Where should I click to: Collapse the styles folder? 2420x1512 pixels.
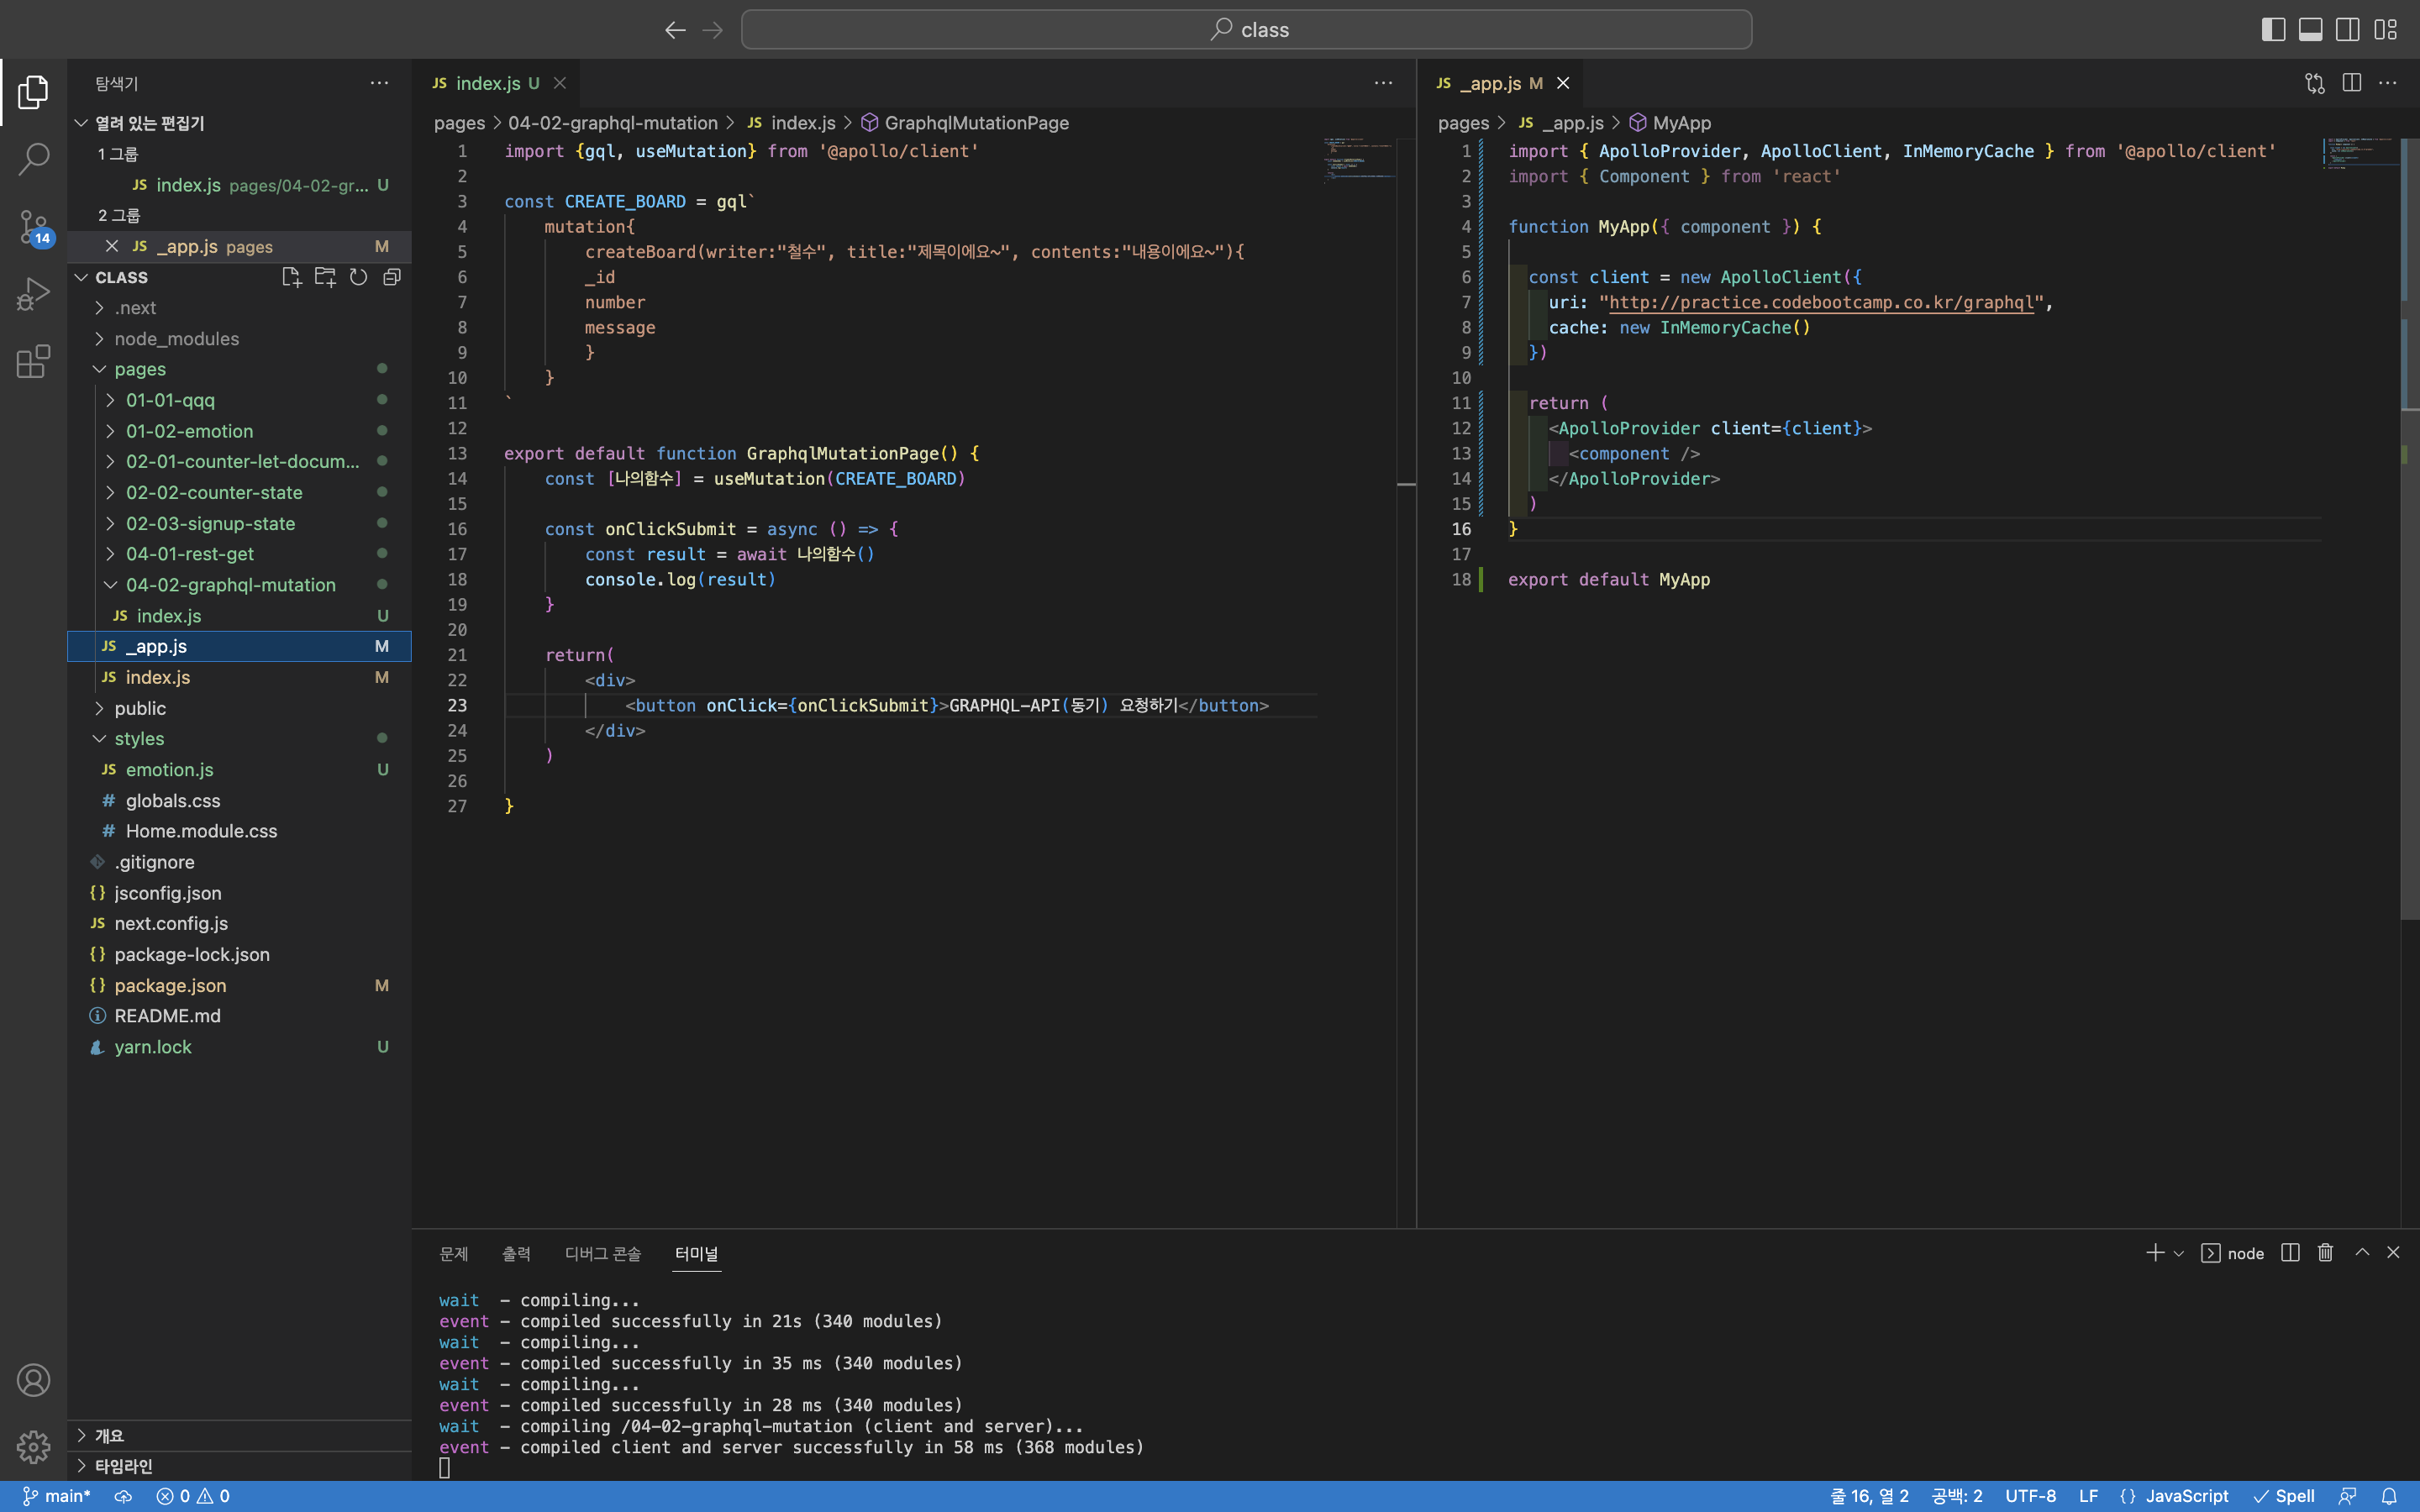pos(239,738)
